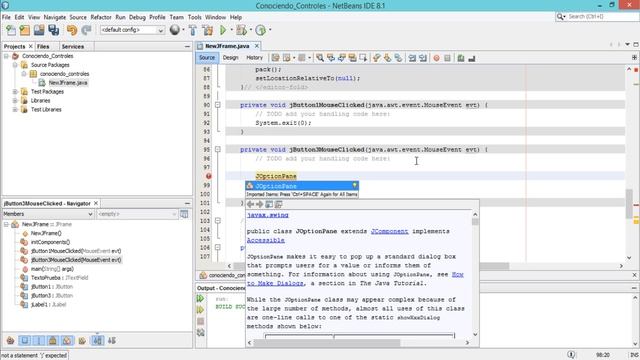Open the Refactor menu
This screenshot has height=360, width=640.
pos(101,17)
